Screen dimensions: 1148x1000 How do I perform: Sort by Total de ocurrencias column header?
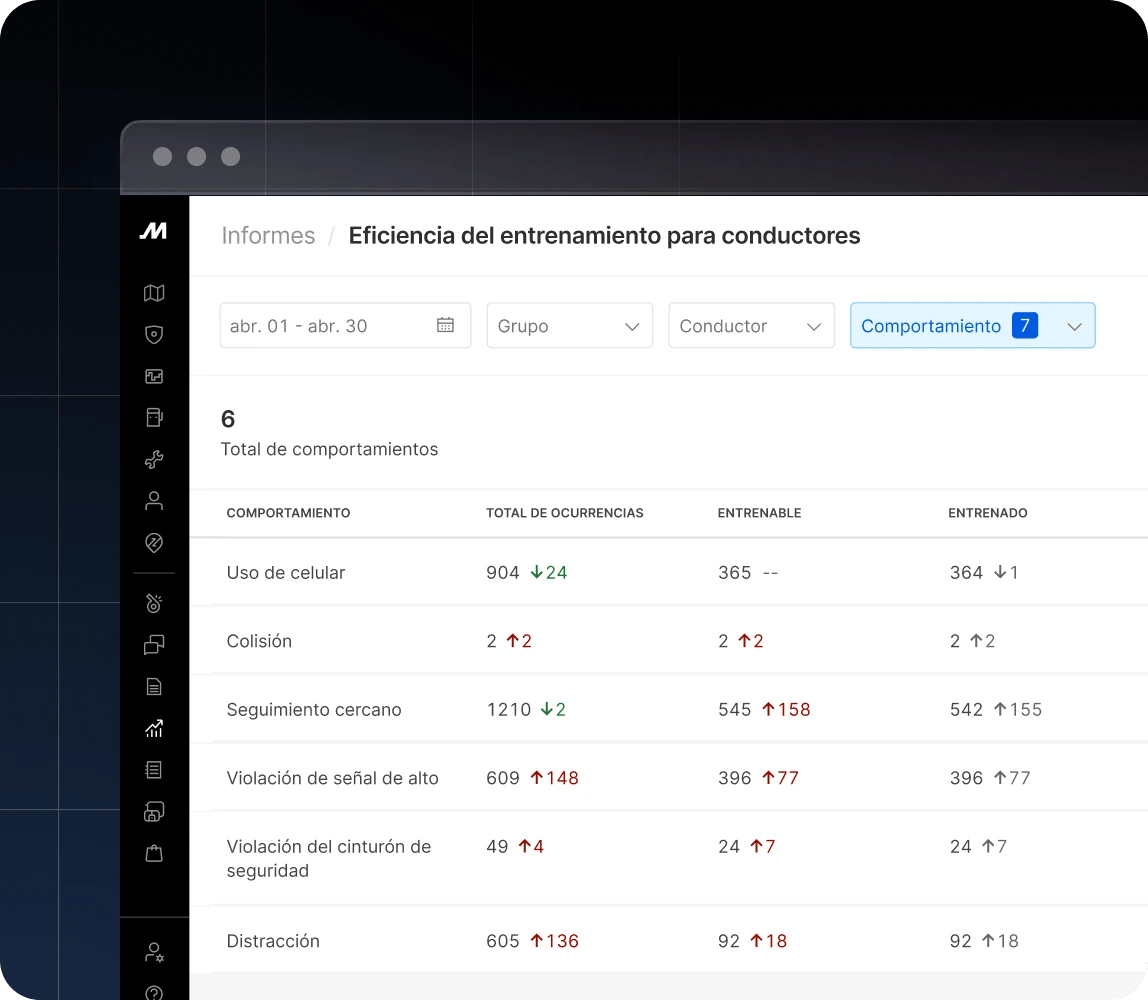click(x=564, y=513)
